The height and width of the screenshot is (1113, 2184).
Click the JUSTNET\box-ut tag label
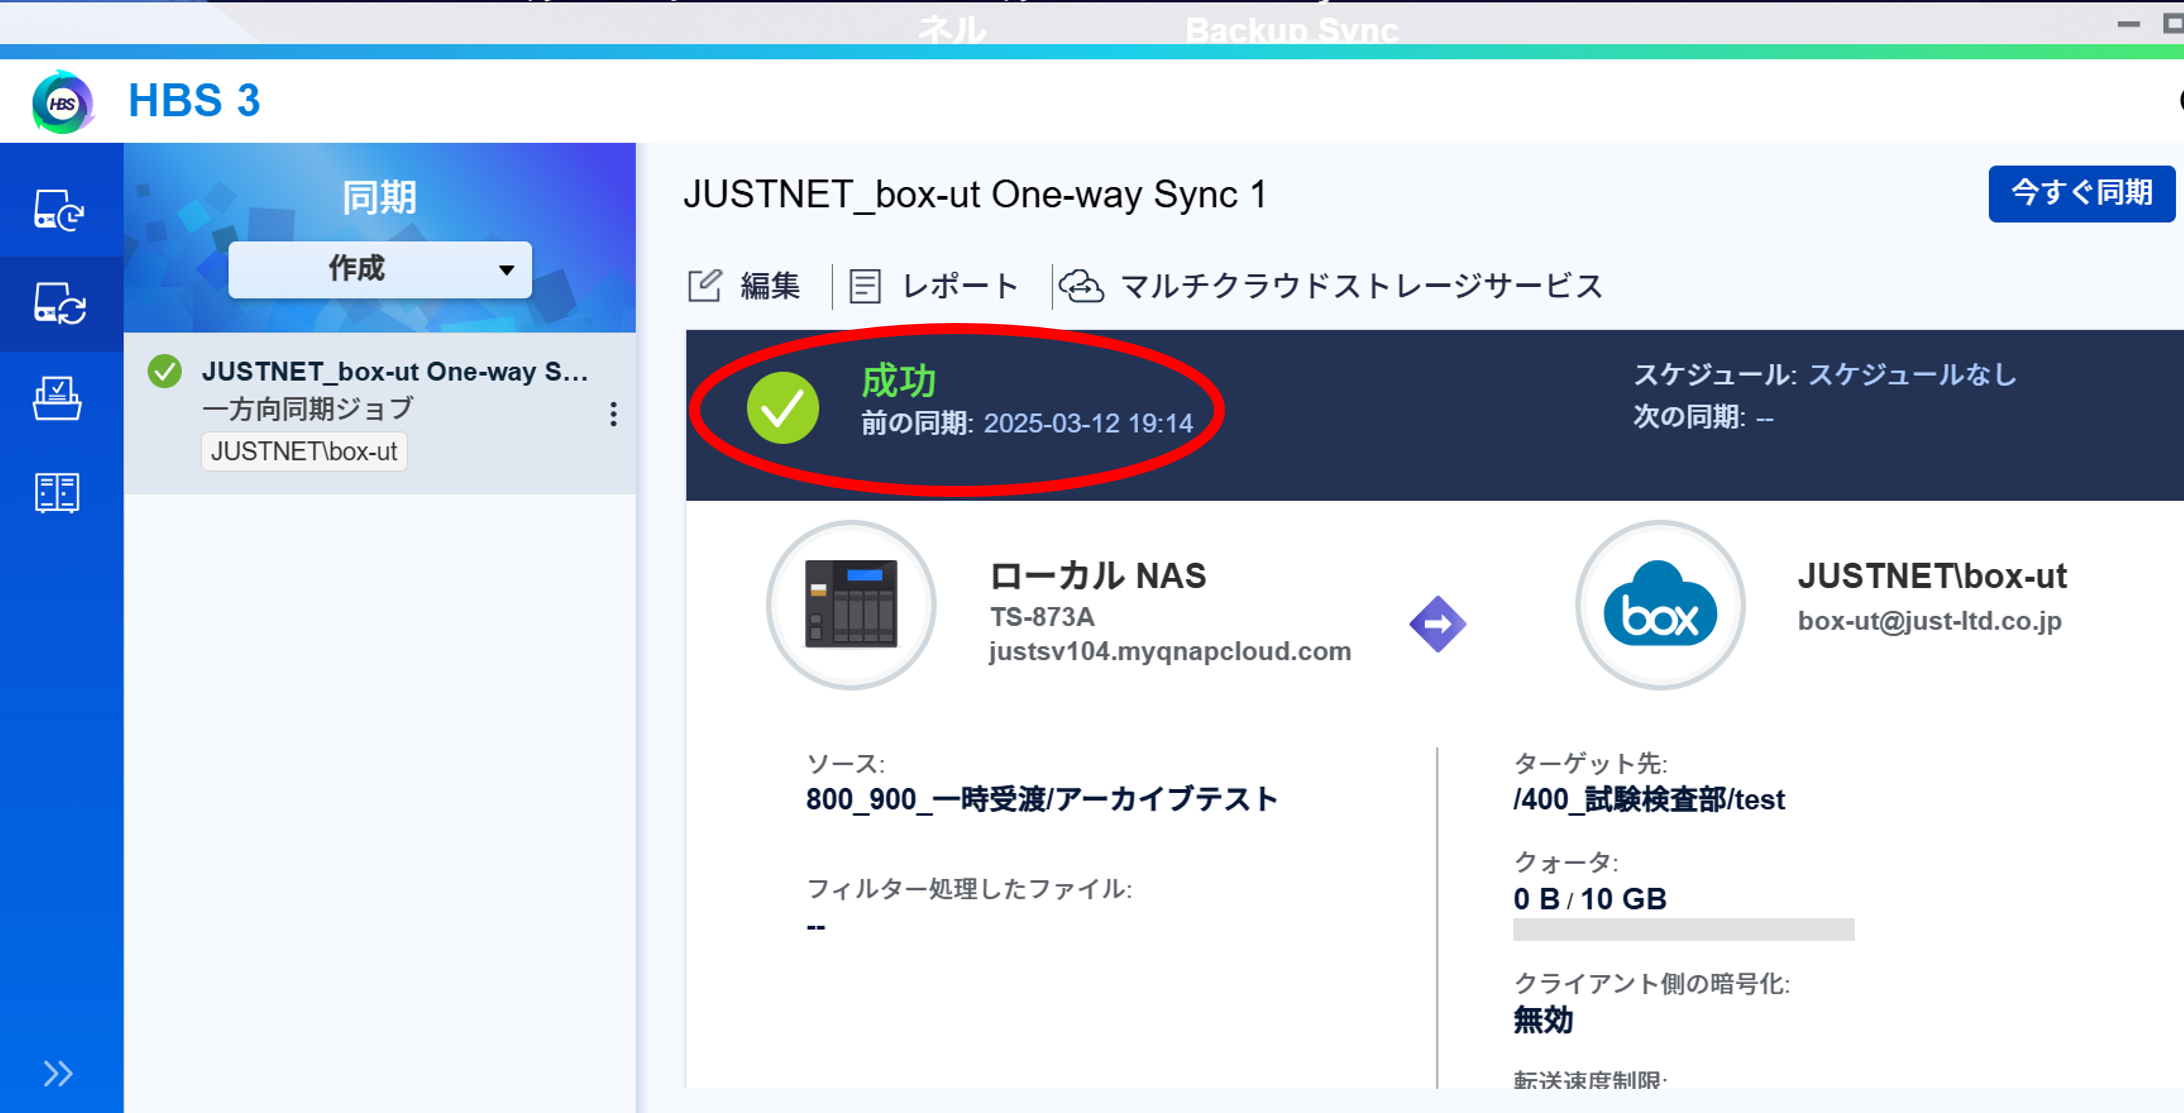[x=304, y=451]
